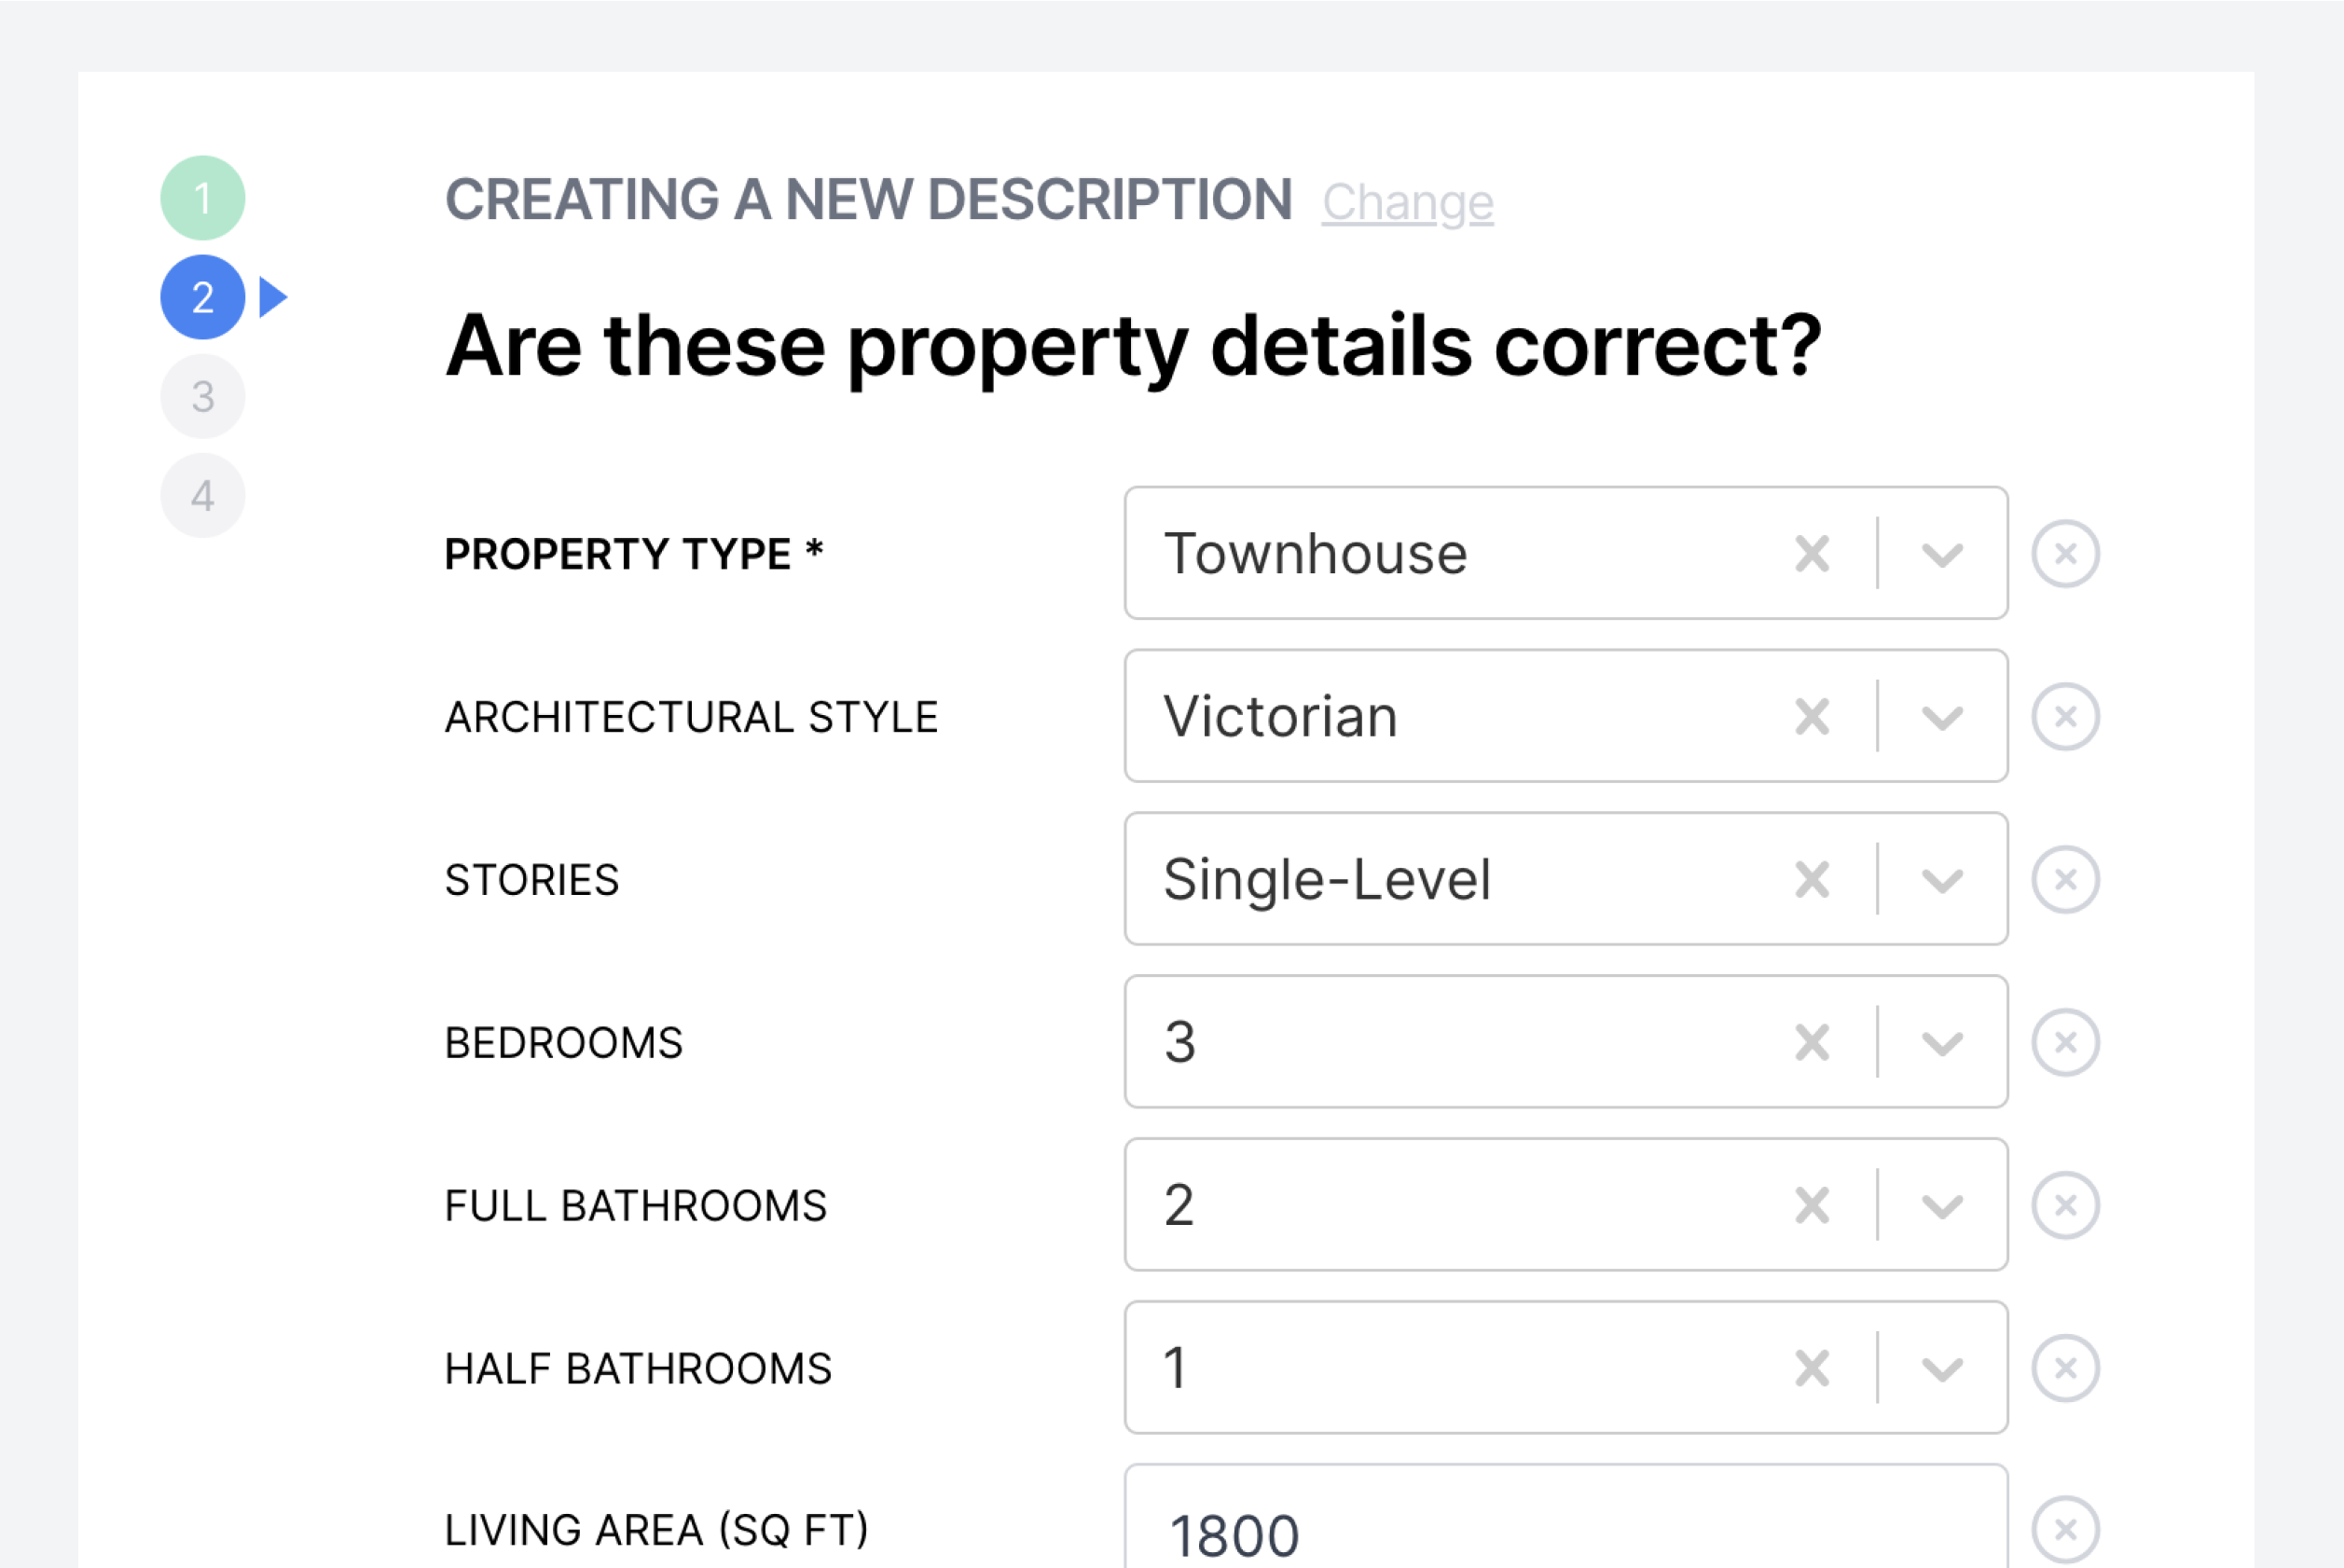The width and height of the screenshot is (2344, 1568).
Task: Clear the Townhouse selection in Property Type
Action: pos(1811,553)
